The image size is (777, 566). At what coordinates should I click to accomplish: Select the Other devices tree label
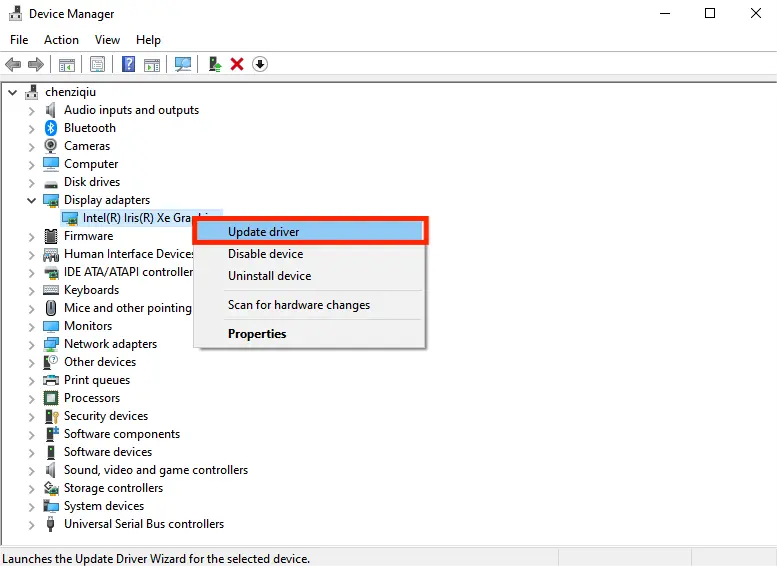[x=100, y=362]
